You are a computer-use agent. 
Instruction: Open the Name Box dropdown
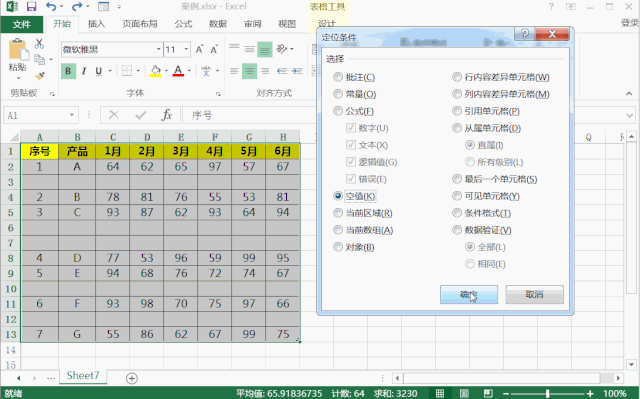71,115
